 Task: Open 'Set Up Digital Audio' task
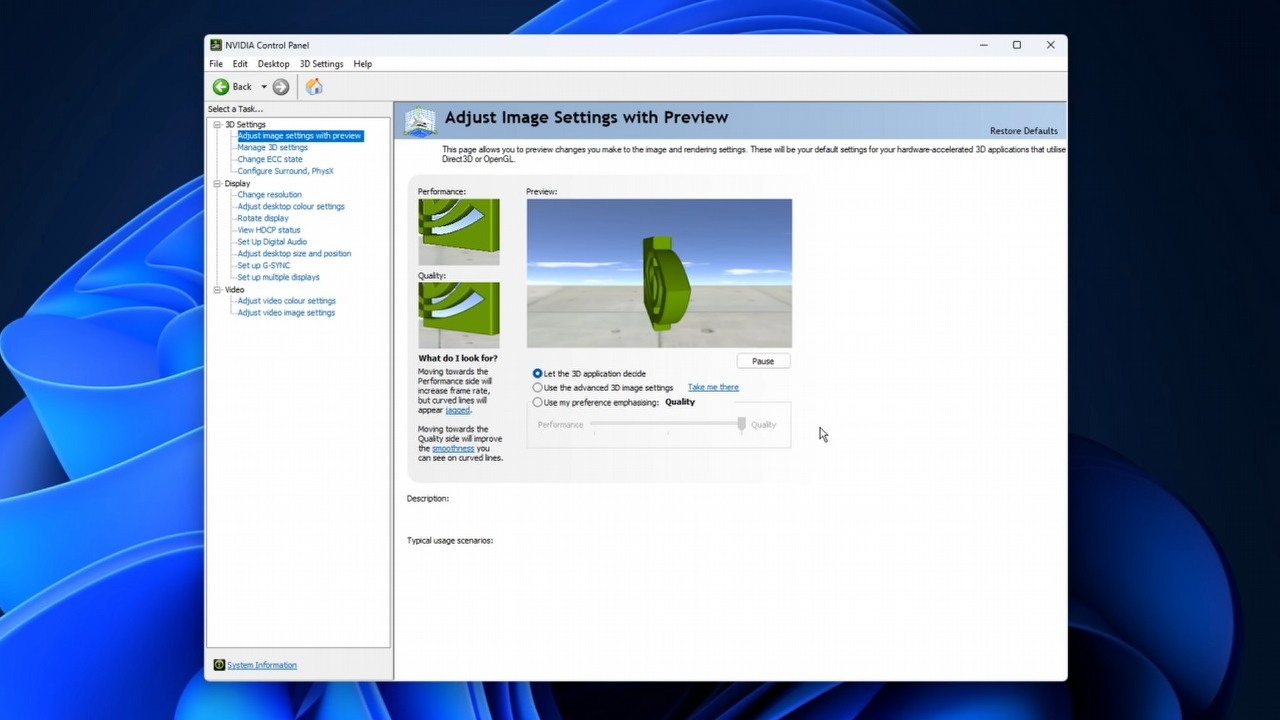click(x=272, y=242)
